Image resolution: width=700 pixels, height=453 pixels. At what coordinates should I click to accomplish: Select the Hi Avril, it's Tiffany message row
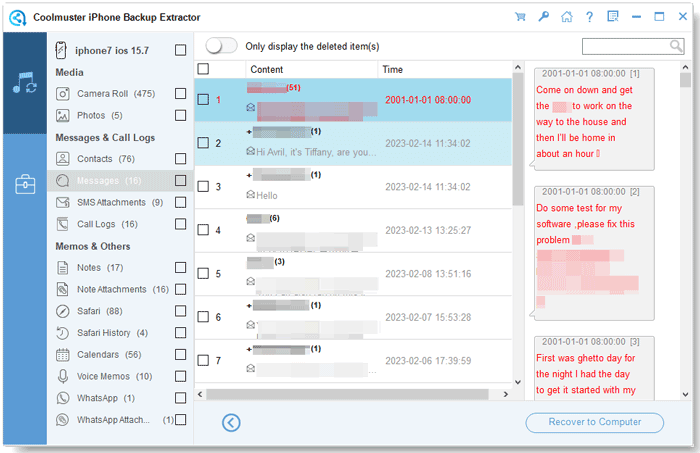[353, 143]
